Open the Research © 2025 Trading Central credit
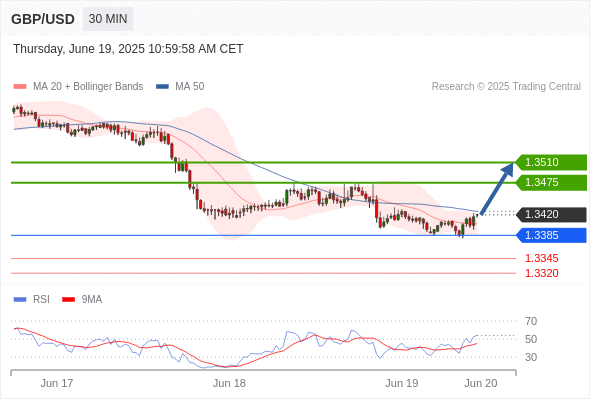 [x=506, y=87]
